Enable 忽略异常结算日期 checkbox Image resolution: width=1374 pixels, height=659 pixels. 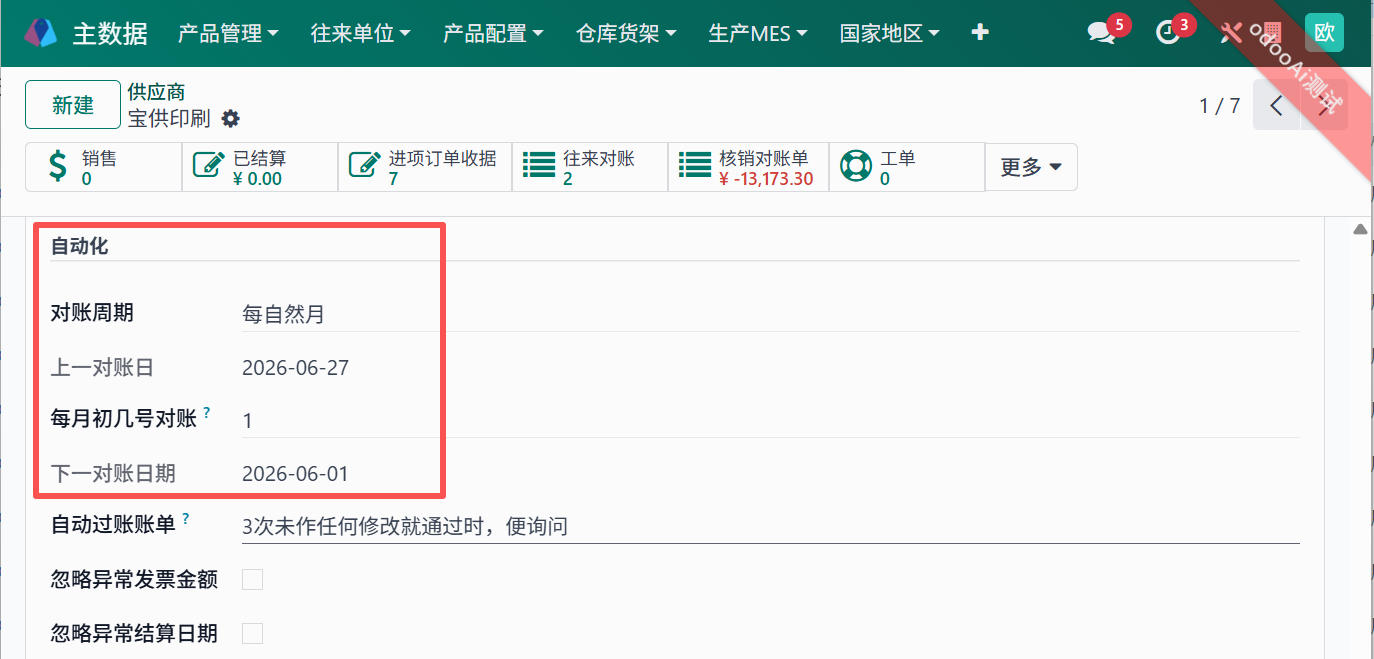pos(253,633)
